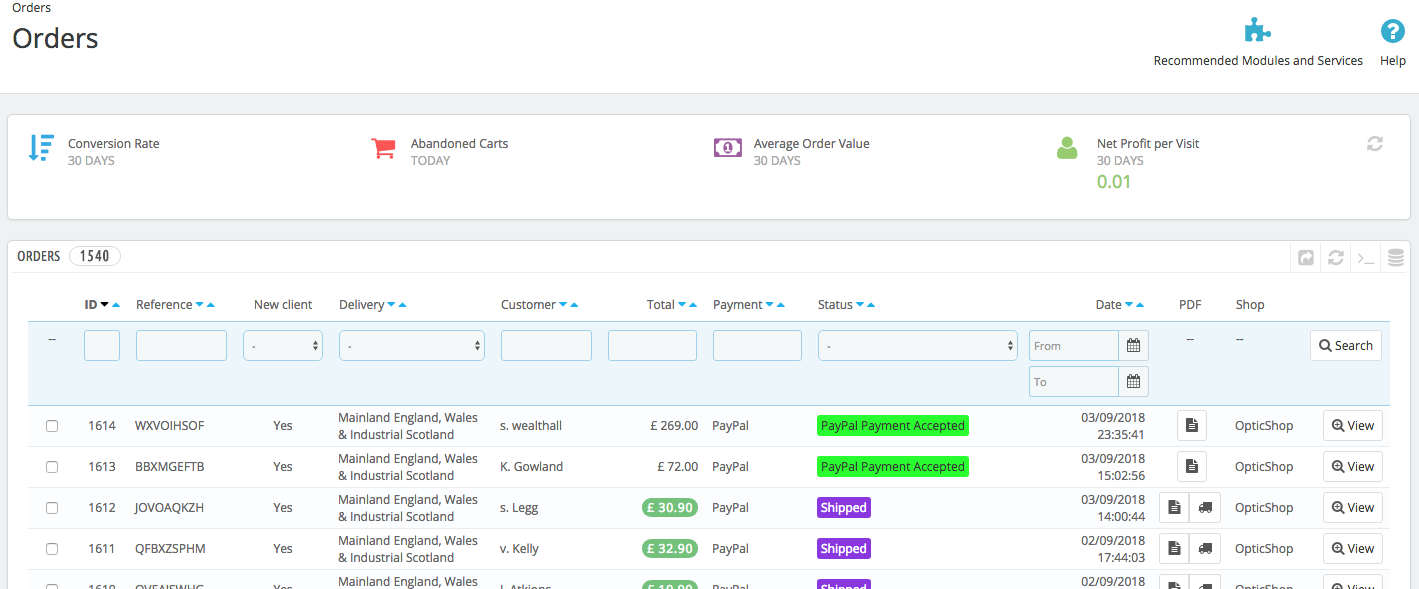
Task: Click the Customer filter input
Action: click(x=546, y=346)
